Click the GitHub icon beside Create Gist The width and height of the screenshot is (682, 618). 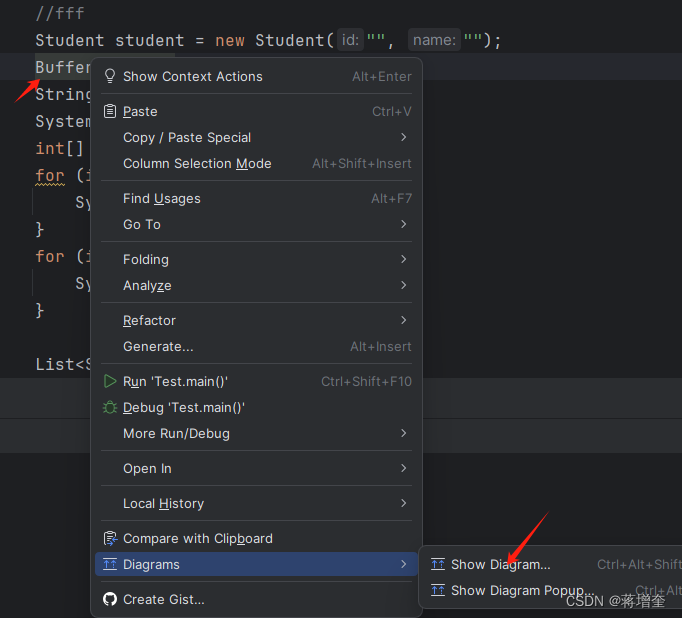110,599
